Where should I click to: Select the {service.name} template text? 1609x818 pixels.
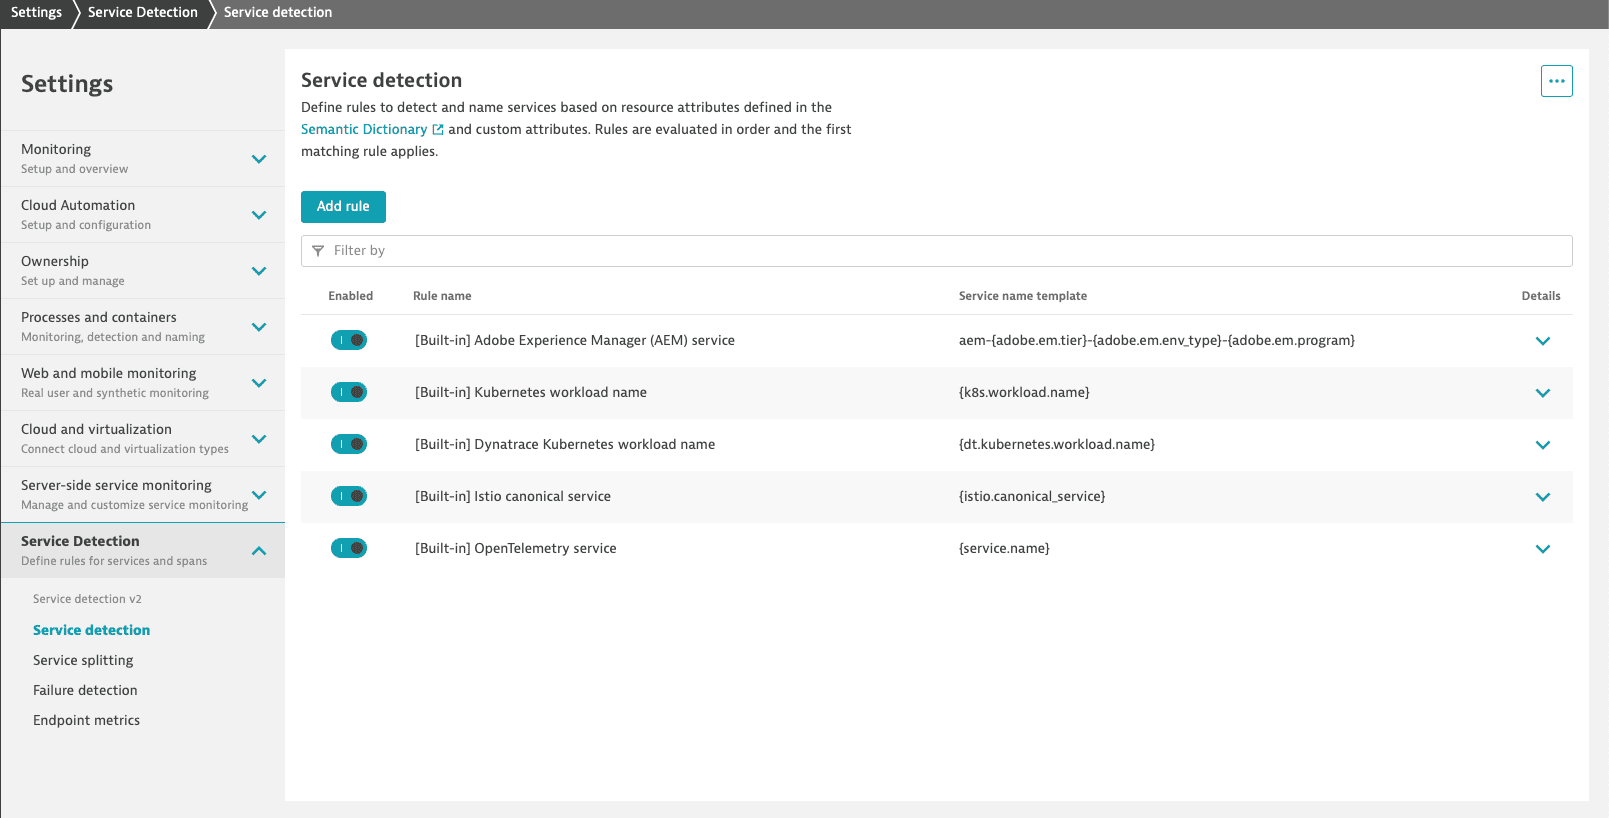point(1004,548)
